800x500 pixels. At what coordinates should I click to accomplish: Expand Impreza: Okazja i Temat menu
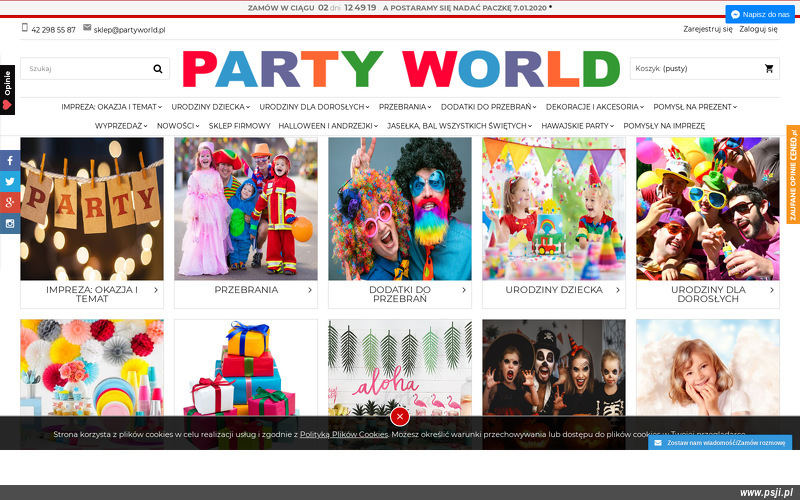[x=111, y=107]
